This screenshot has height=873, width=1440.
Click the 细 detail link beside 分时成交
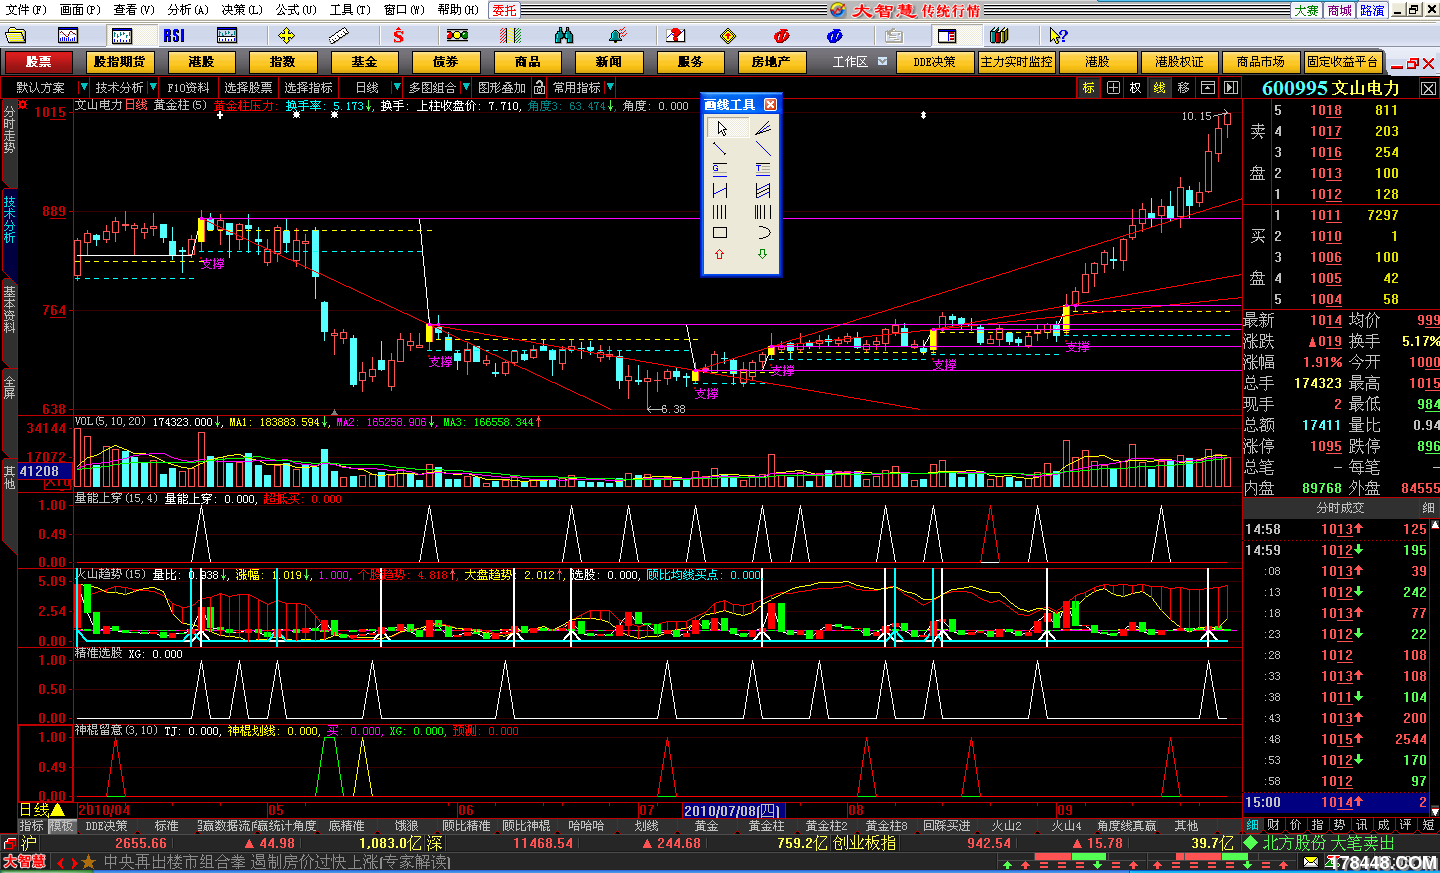pos(1428,508)
